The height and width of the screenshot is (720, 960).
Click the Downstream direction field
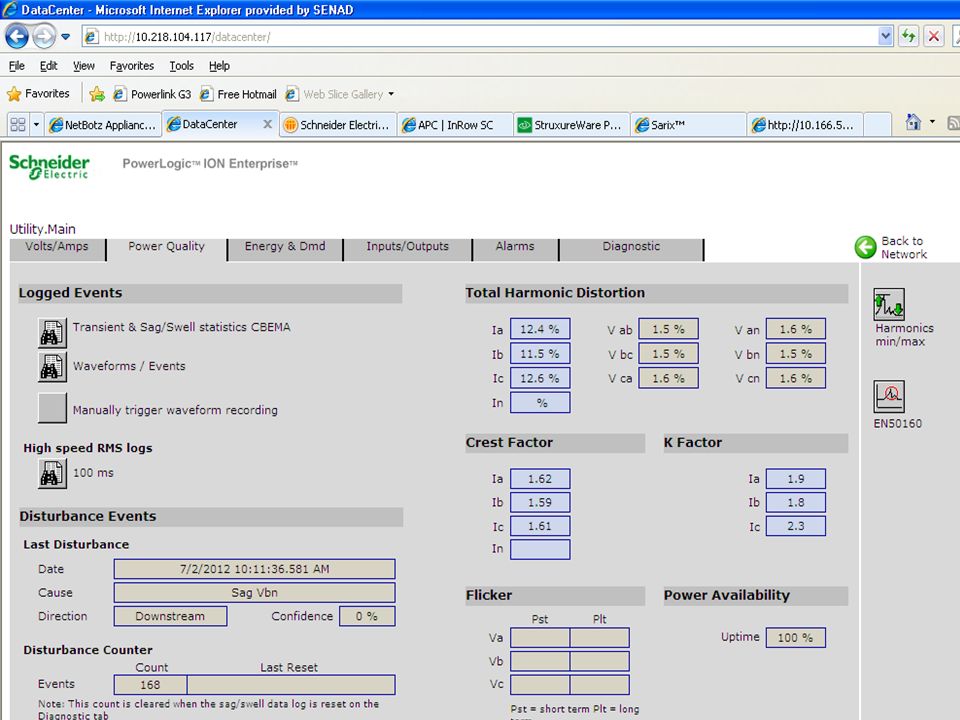coord(170,616)
